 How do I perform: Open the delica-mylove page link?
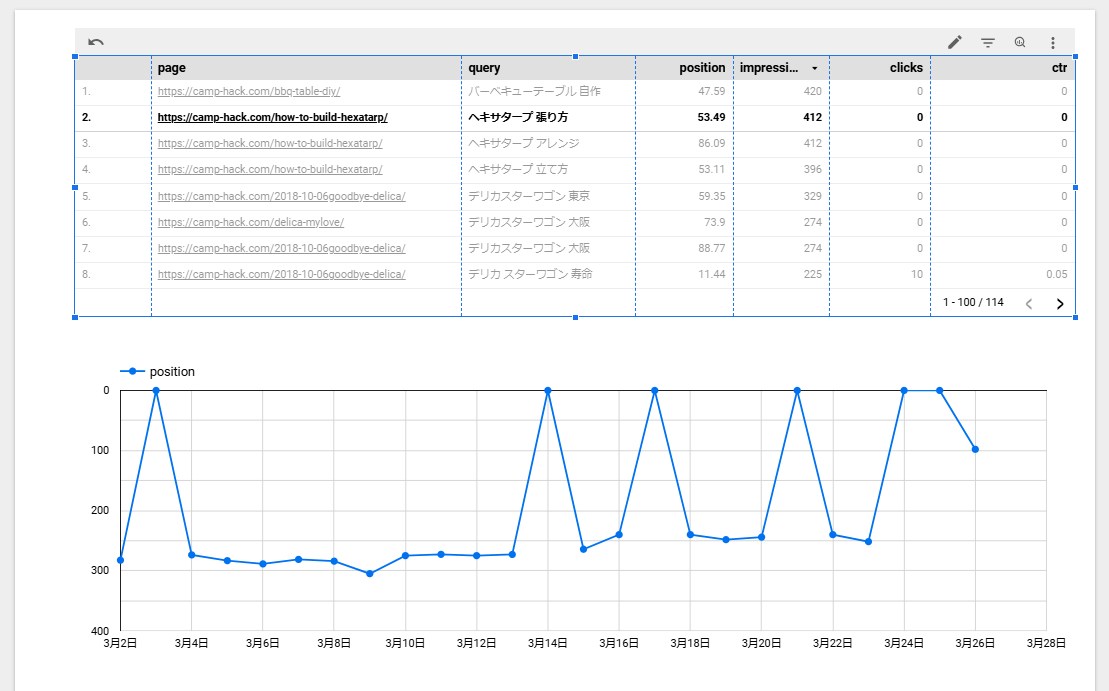point(250,222)
